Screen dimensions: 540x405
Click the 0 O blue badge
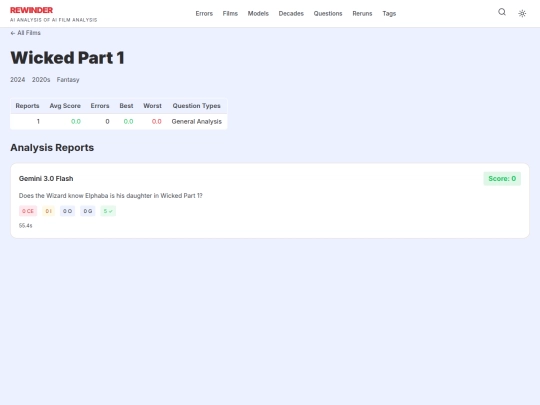pyautogui.click(x=68, y=211)
